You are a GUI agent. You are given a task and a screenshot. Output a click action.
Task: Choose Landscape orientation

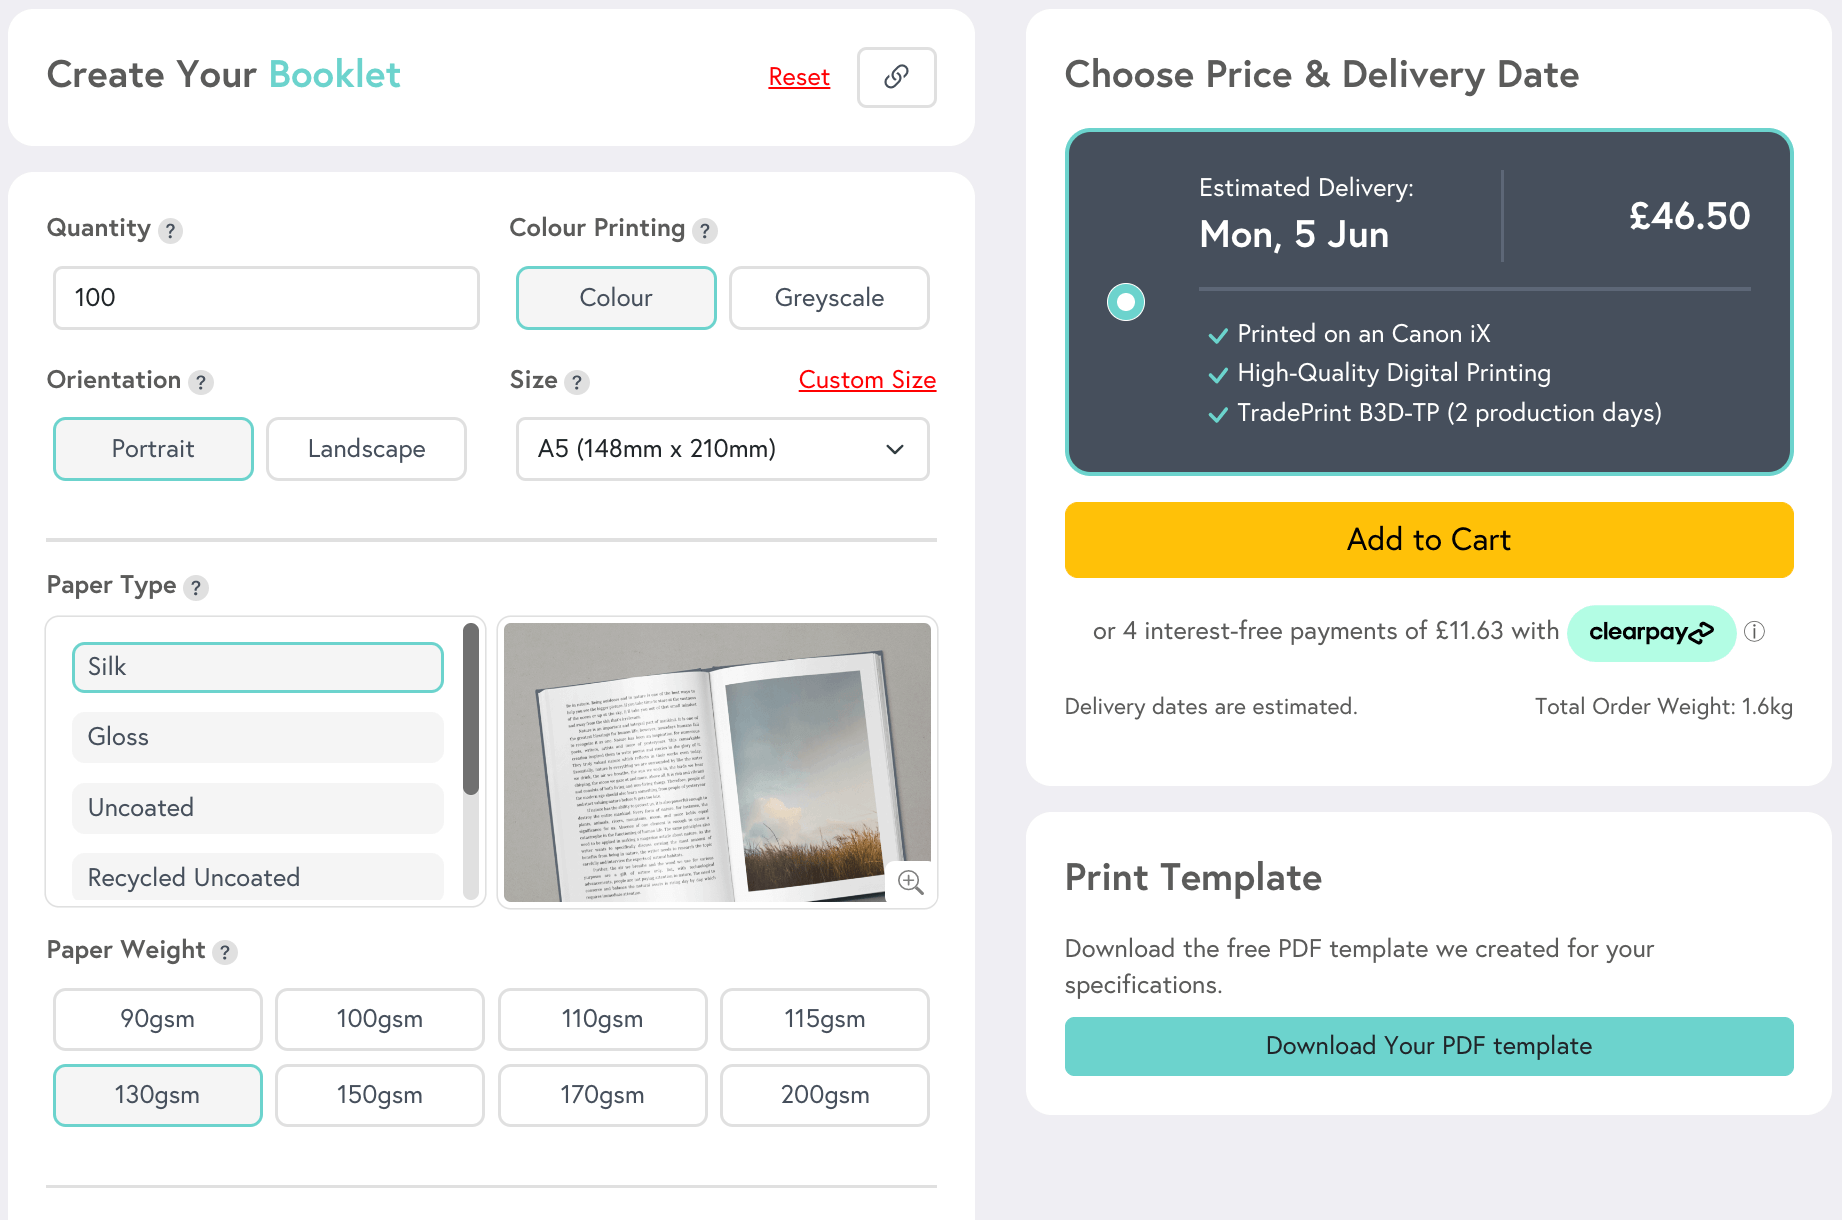click(366, 449)
